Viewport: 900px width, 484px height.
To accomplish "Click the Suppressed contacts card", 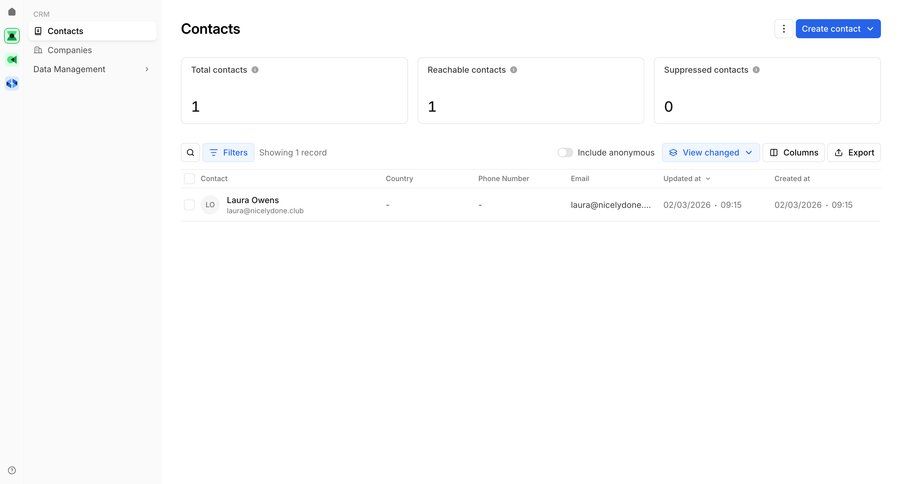I will click(x=767, y=91).
